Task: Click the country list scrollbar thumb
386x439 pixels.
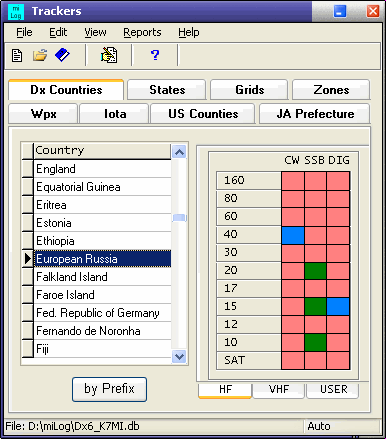Action: pyautogui.click(x=179, y=218)
